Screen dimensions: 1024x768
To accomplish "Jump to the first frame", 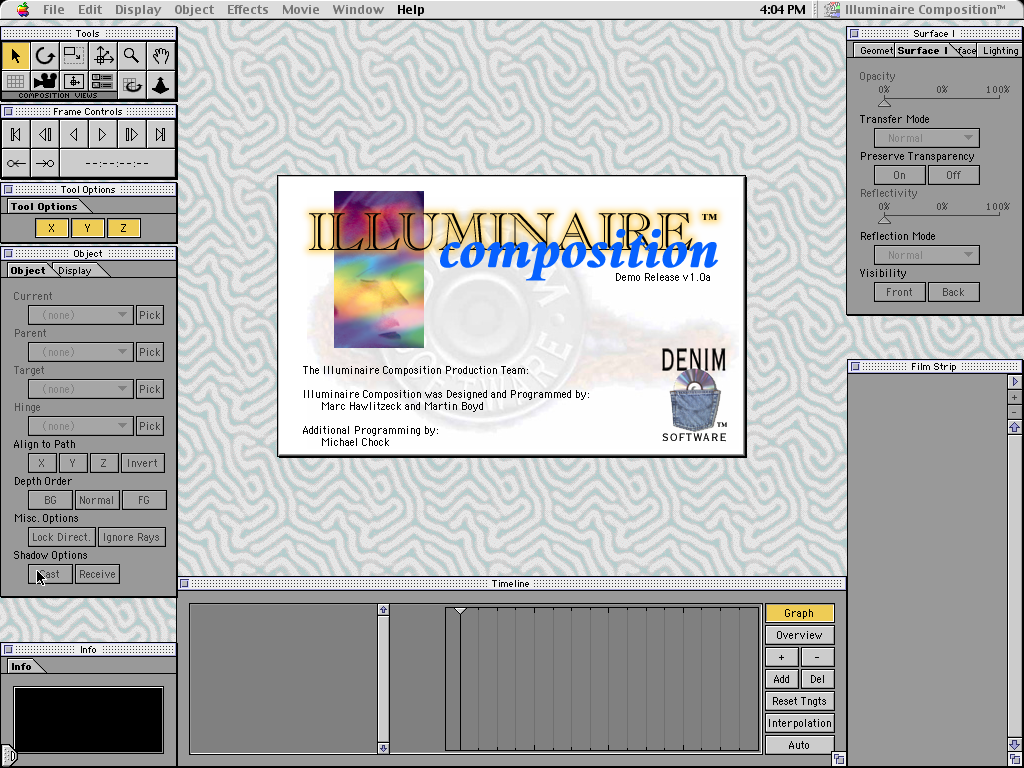I will (16, 135).
